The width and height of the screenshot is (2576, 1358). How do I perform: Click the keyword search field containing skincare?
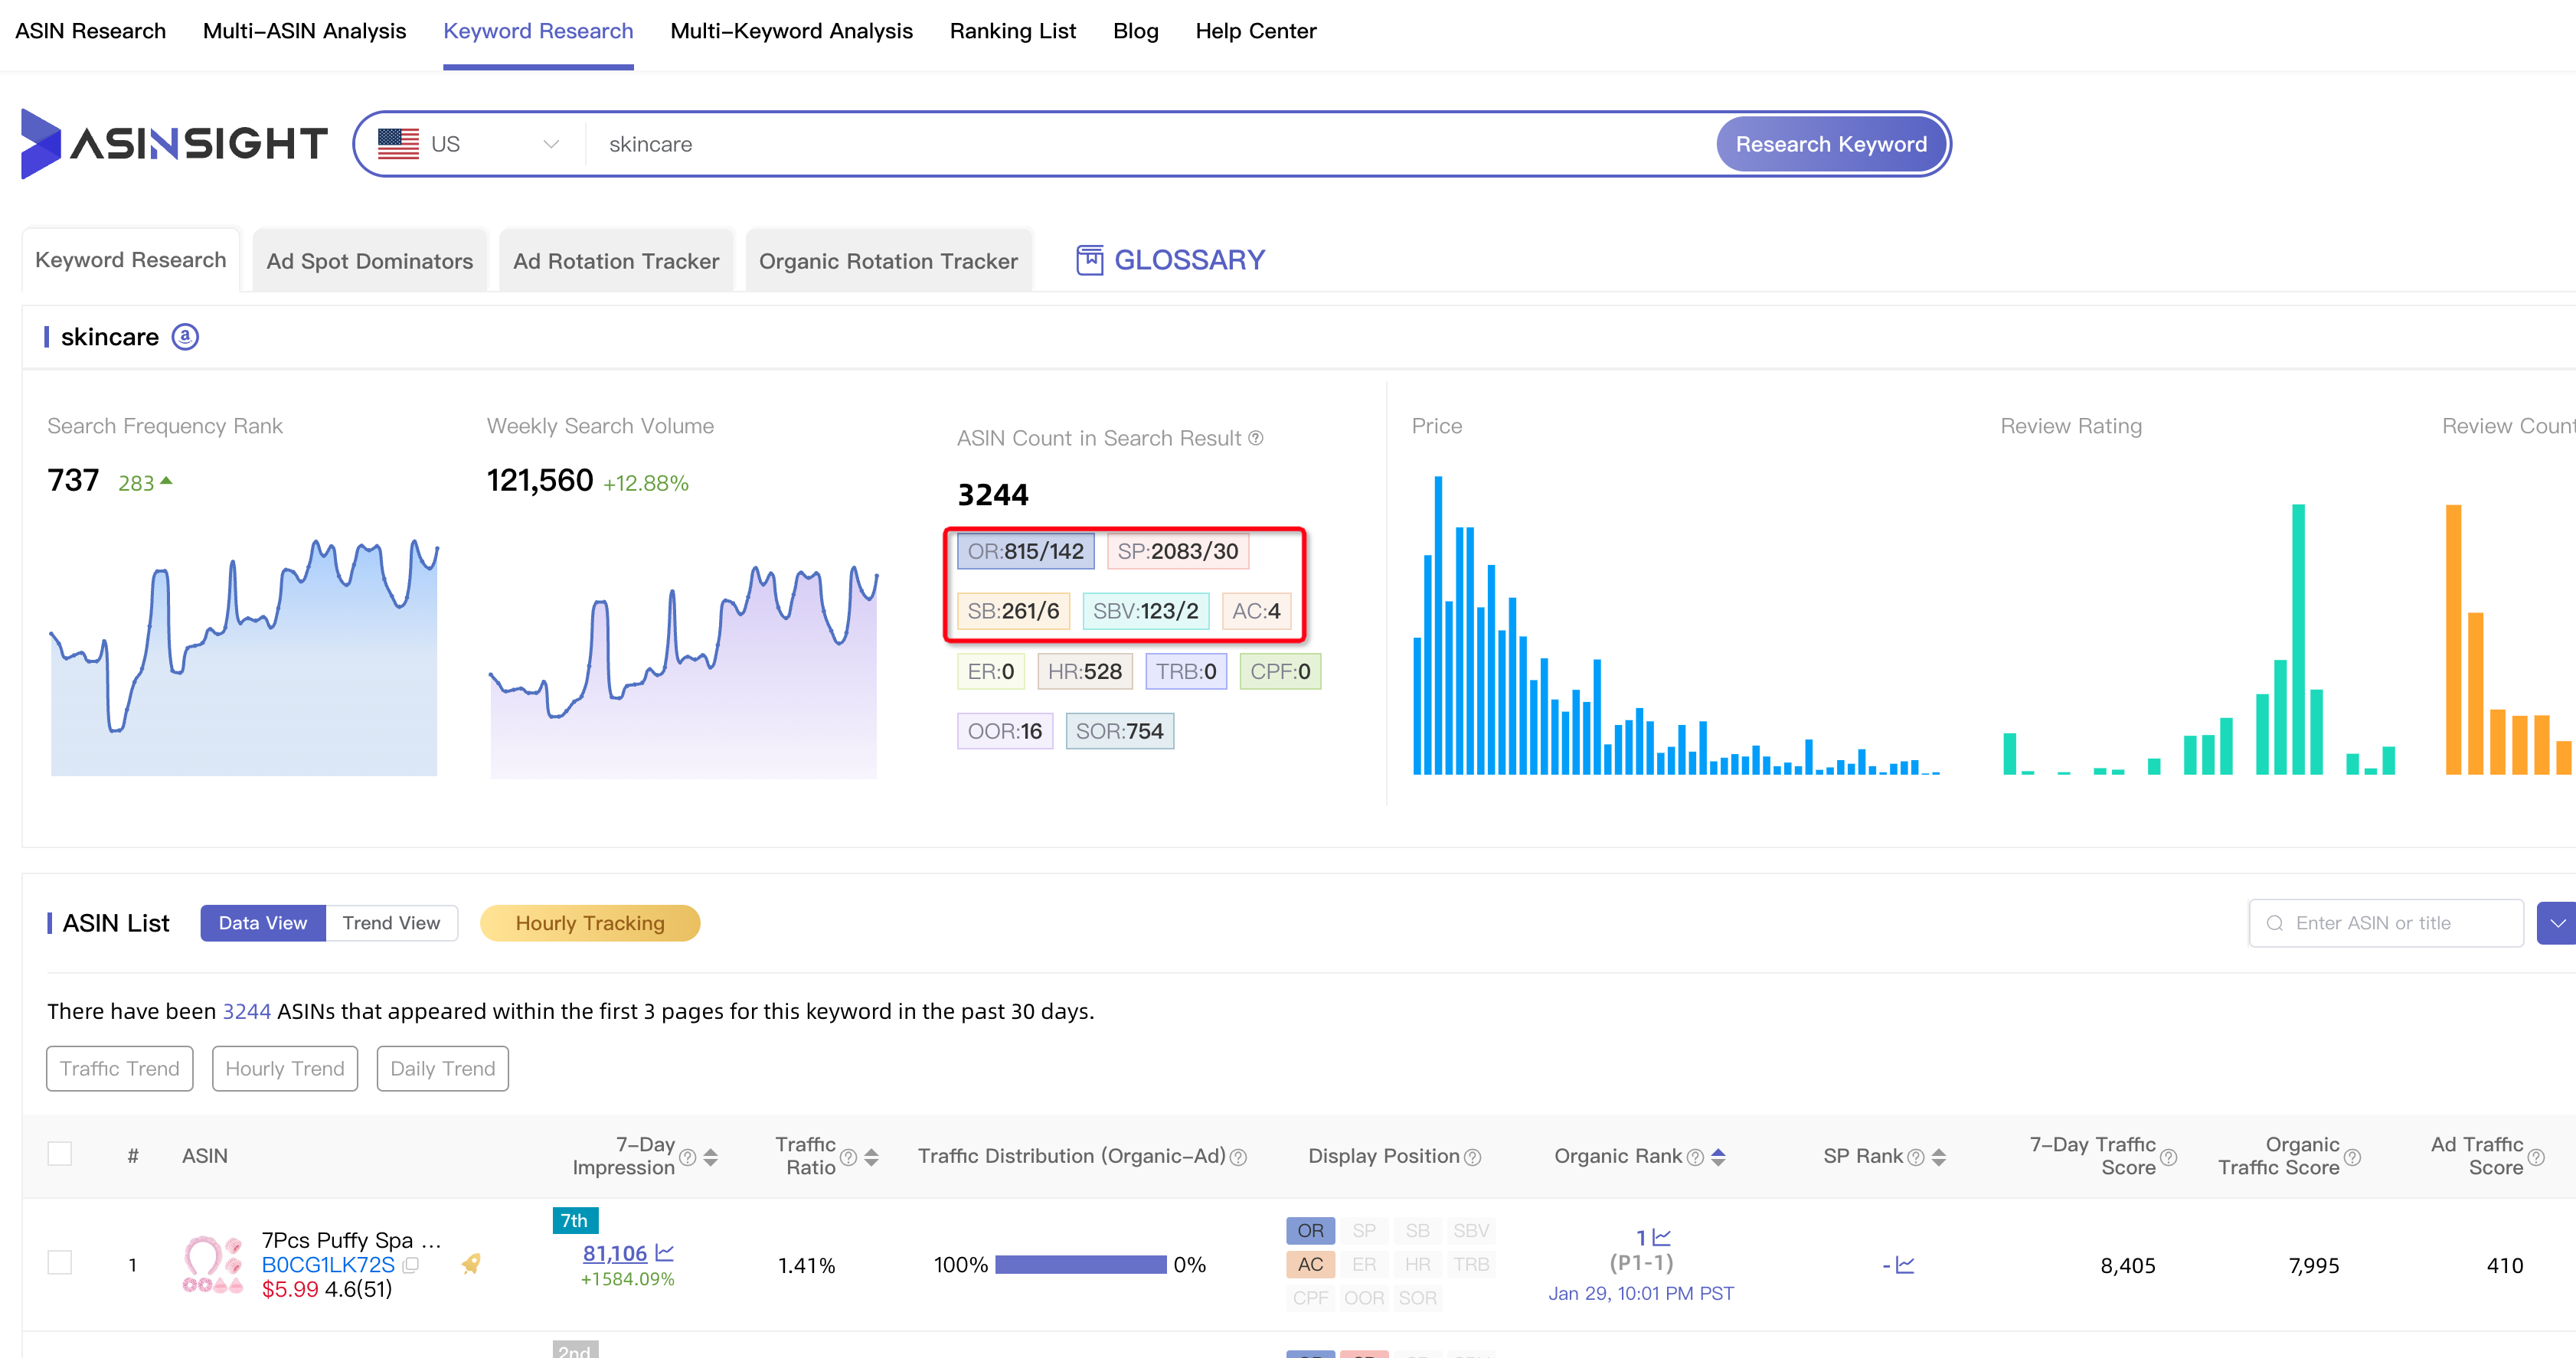(1150, 144)
